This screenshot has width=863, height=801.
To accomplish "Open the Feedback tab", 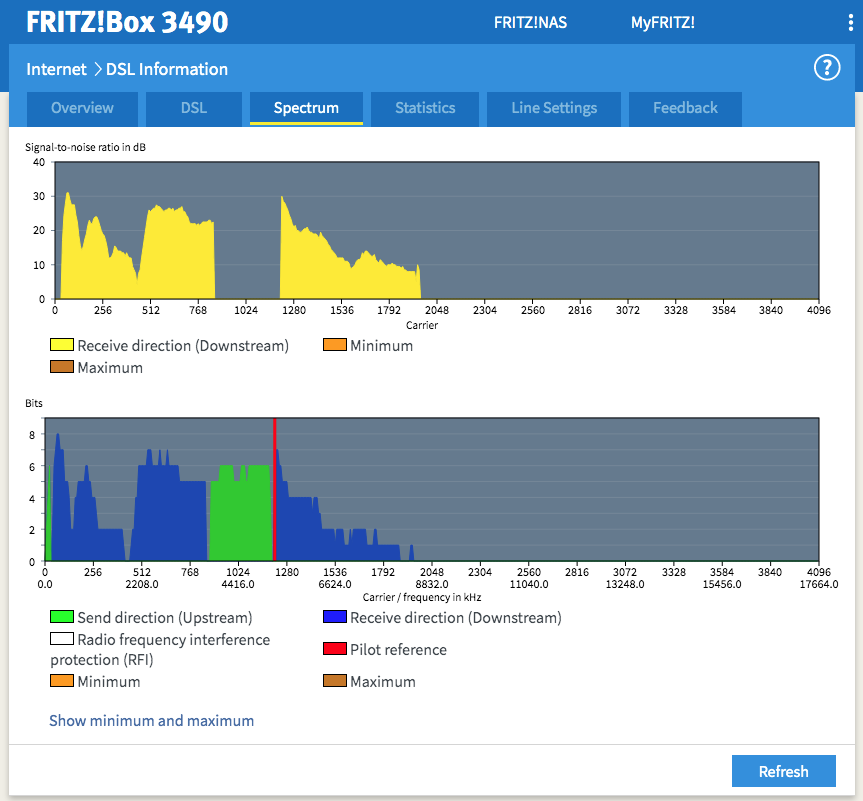I will [685, 108].
